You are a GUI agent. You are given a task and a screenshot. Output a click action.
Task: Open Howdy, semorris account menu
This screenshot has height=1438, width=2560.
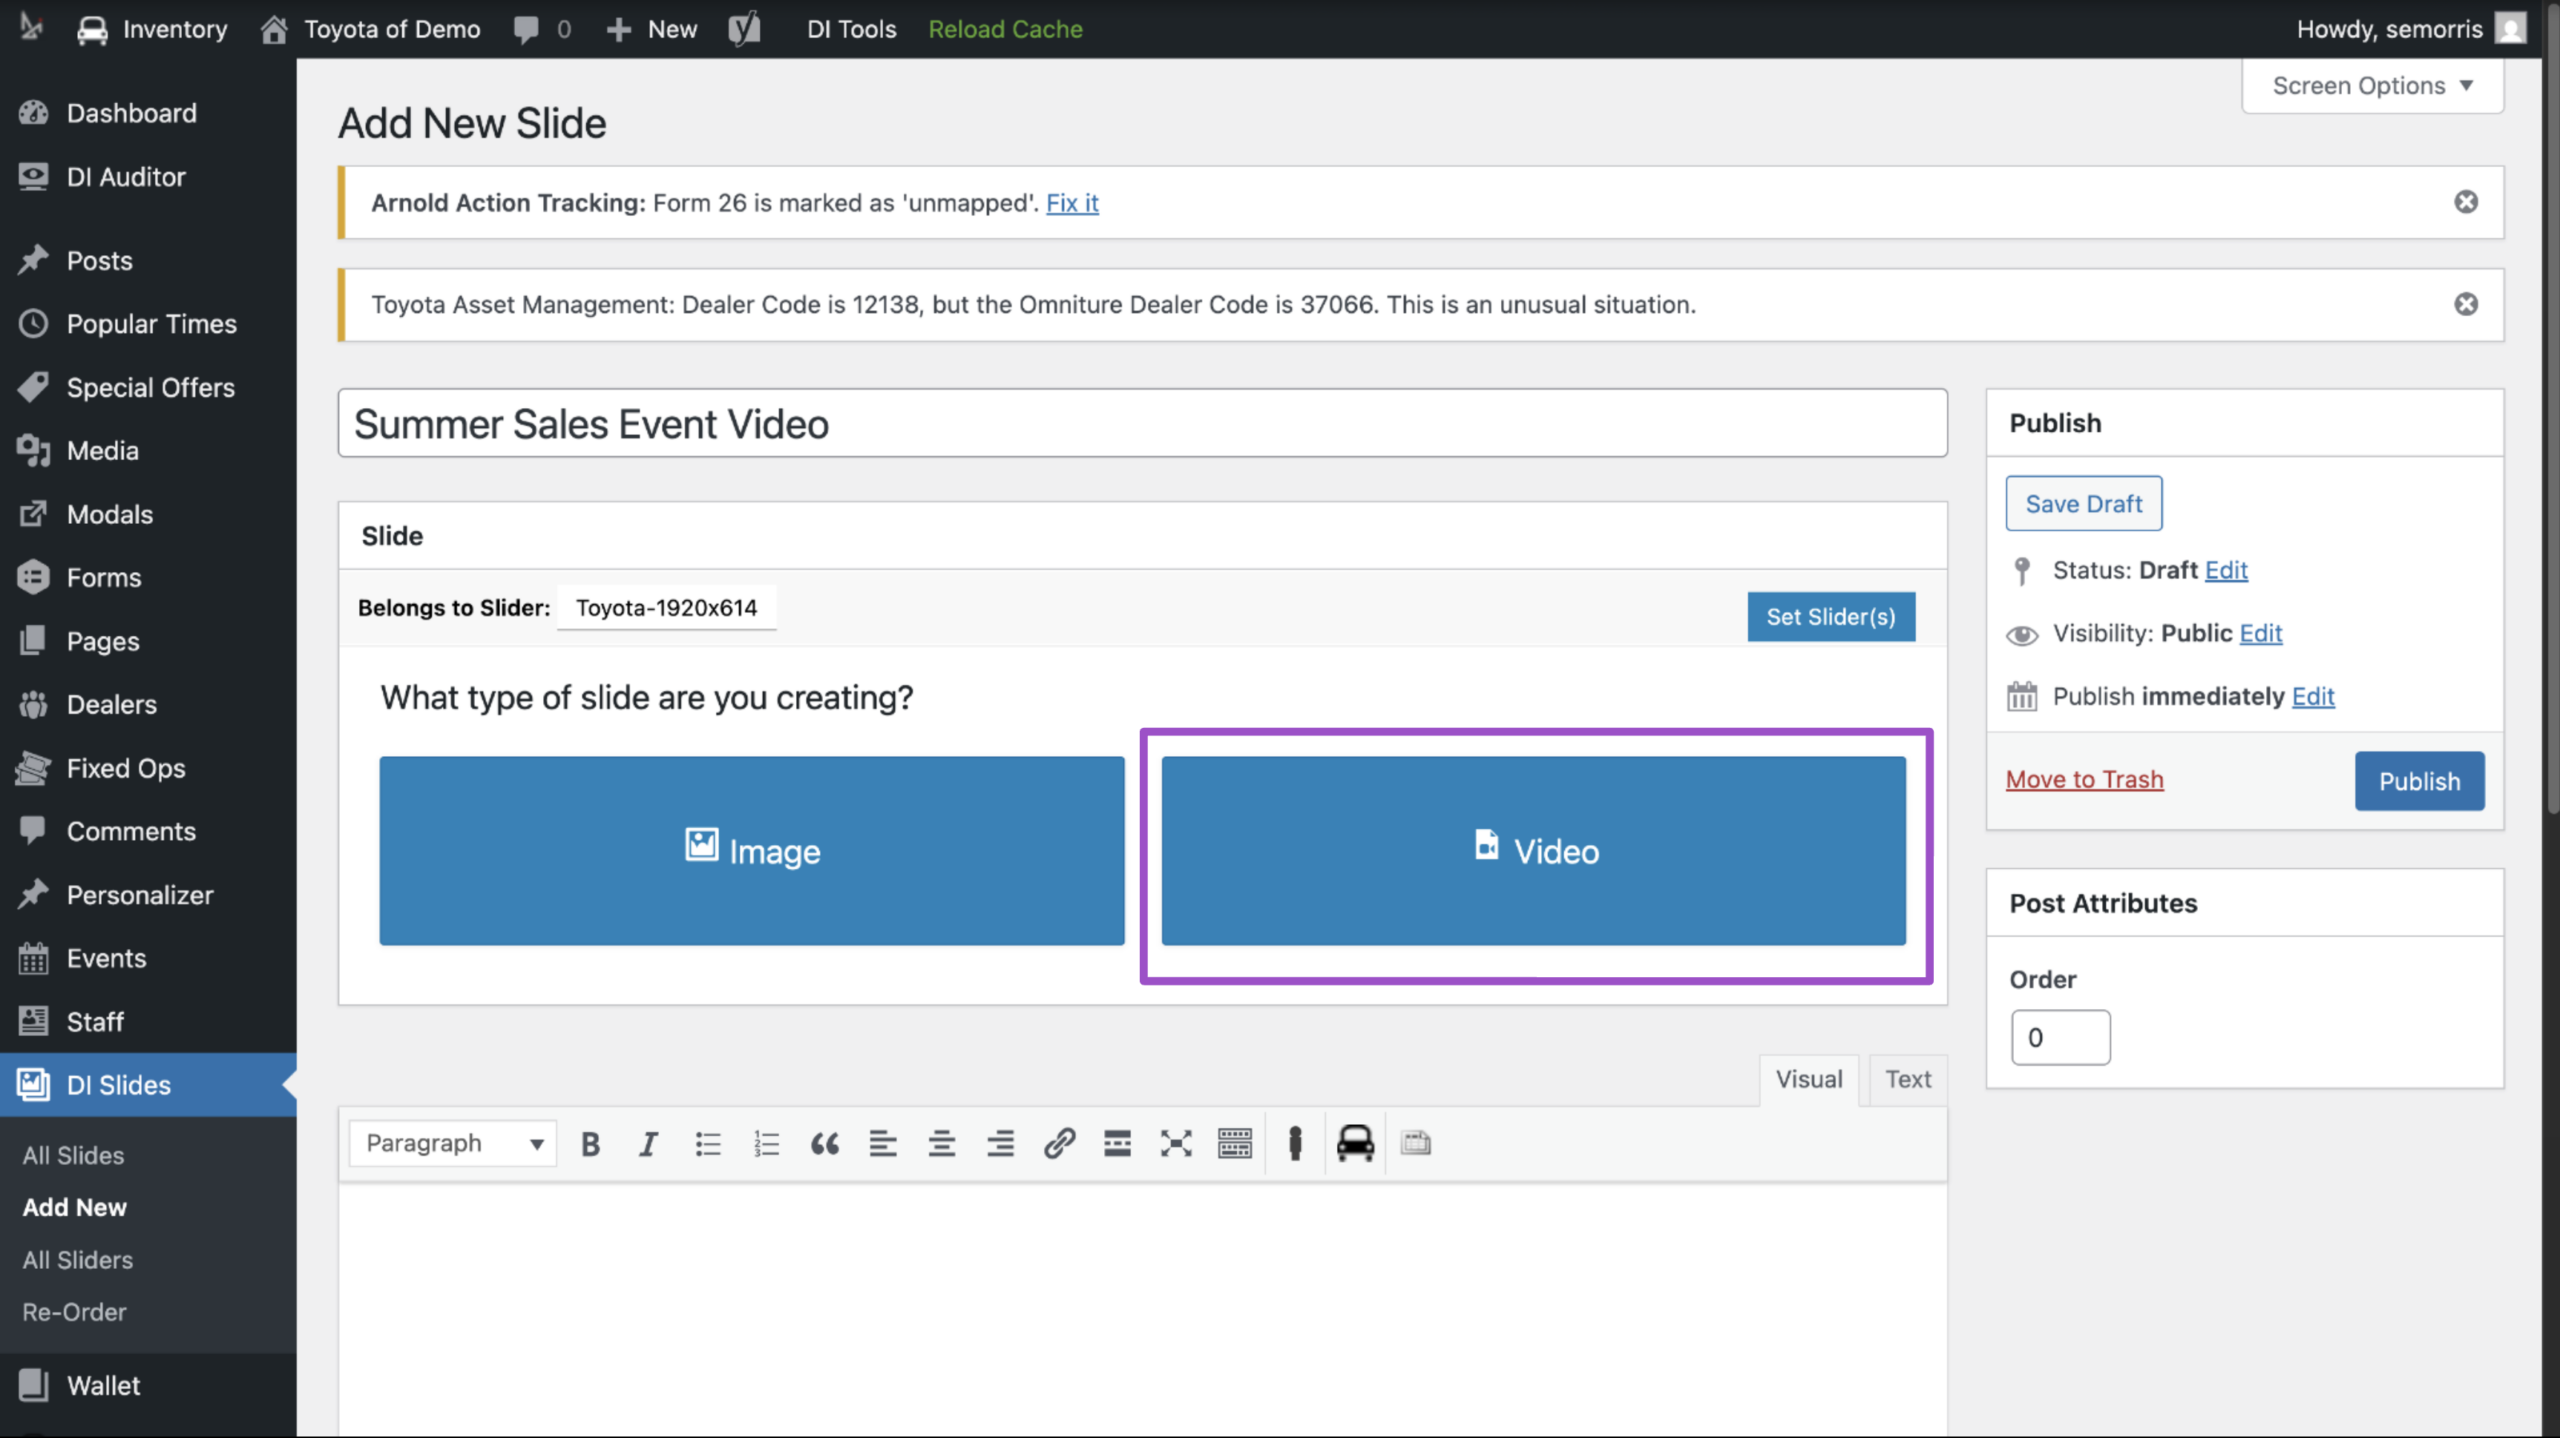pos(2410,29)
